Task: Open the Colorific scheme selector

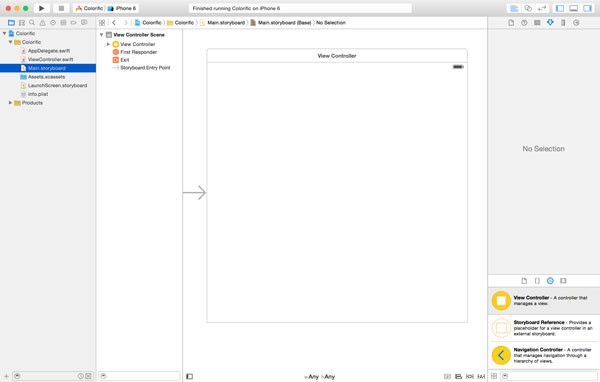Action: coord(90,8)
